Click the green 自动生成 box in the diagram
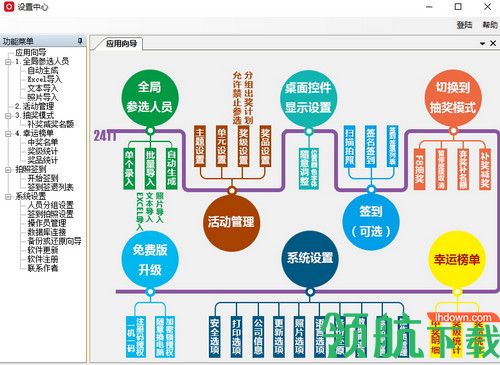Image resolution: width=500 pixels, height=365 pixels. click(171, 169)
